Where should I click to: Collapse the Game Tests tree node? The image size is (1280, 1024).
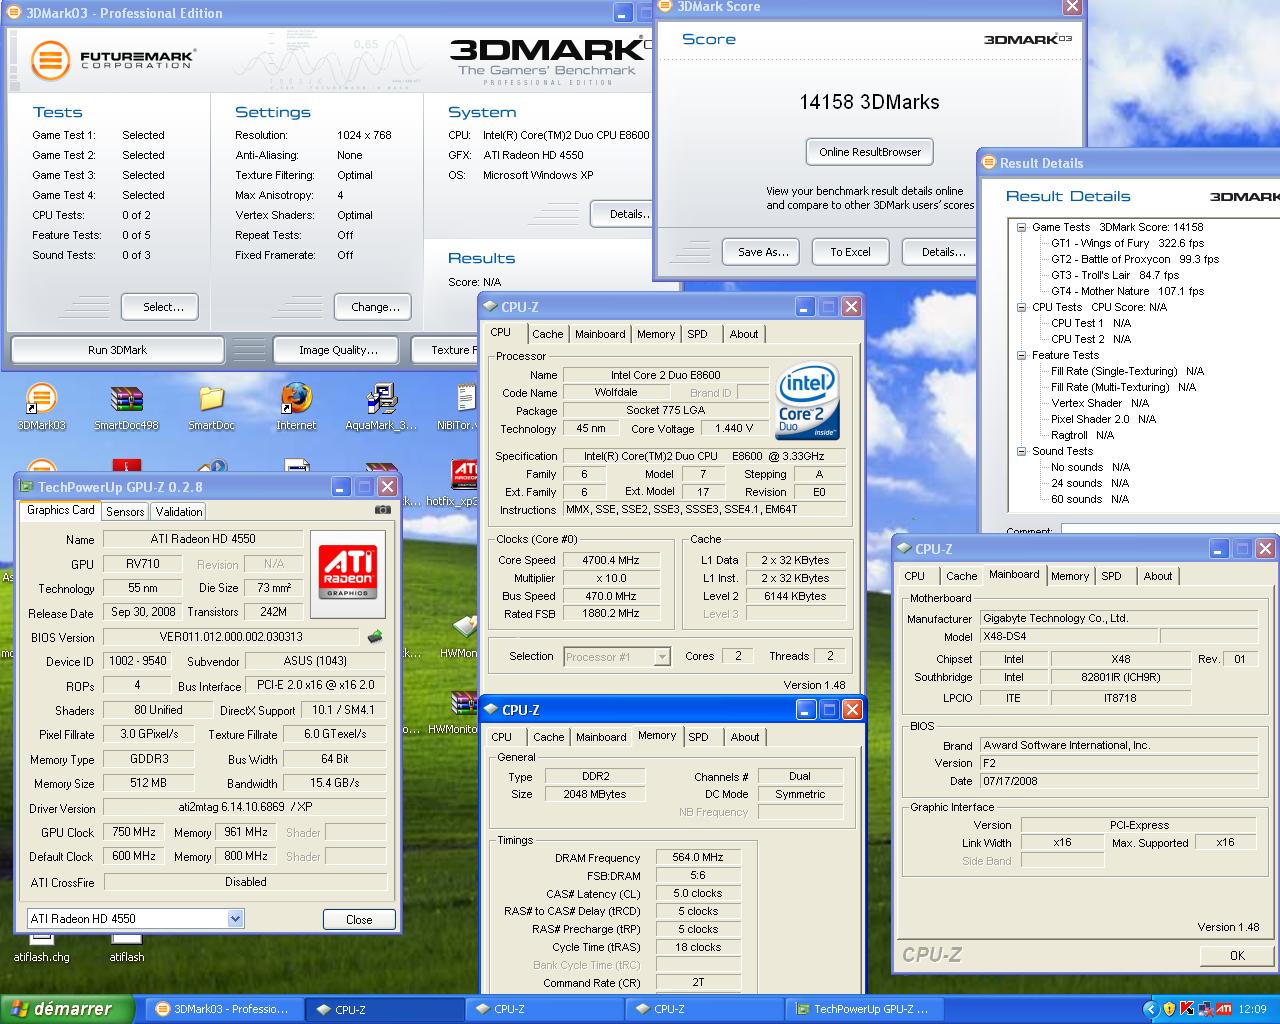point(1022,227)
